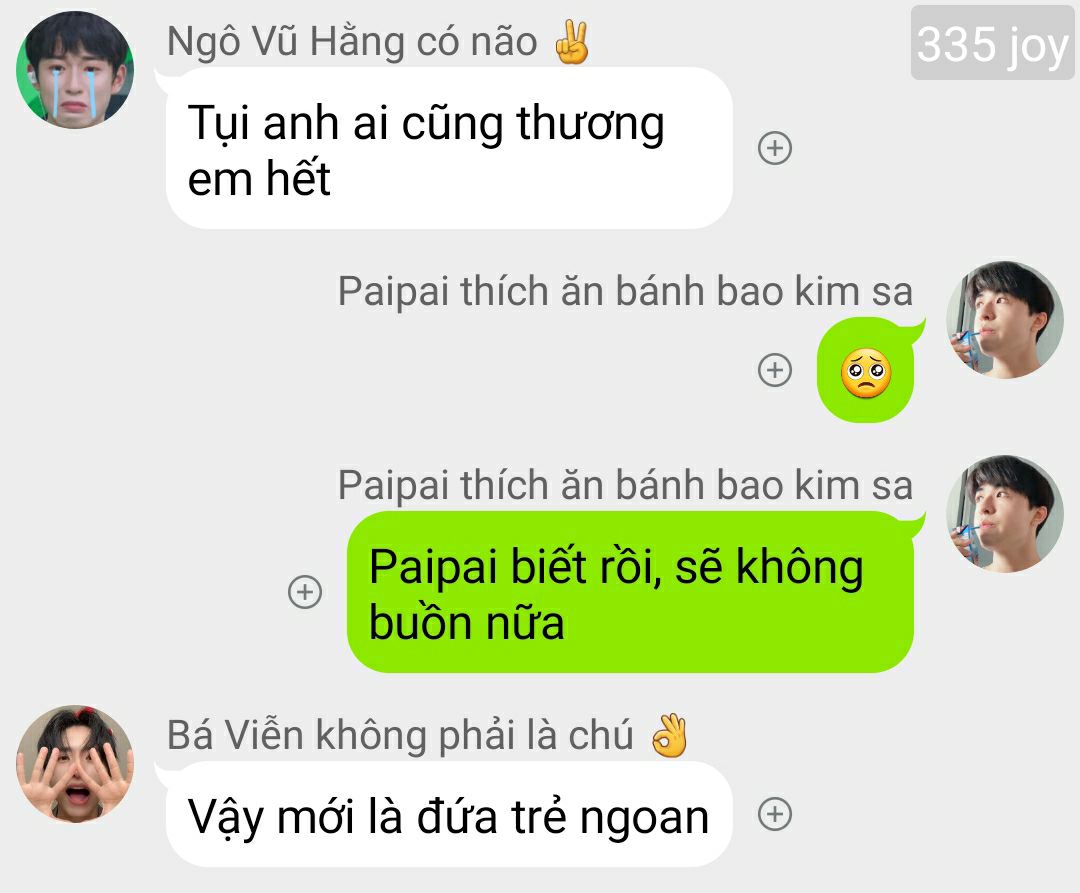Viewport: 1080px width, 893px height.
Task: Tap the pleading face emoji
Action: click(x=866, y=373)
